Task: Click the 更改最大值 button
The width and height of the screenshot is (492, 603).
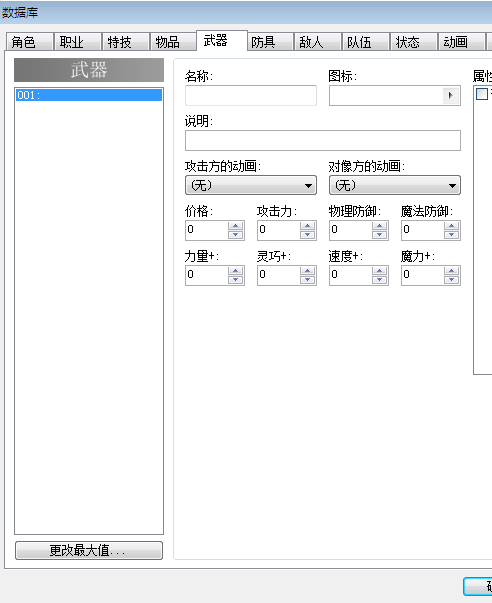Action: (x=89, y=550)
